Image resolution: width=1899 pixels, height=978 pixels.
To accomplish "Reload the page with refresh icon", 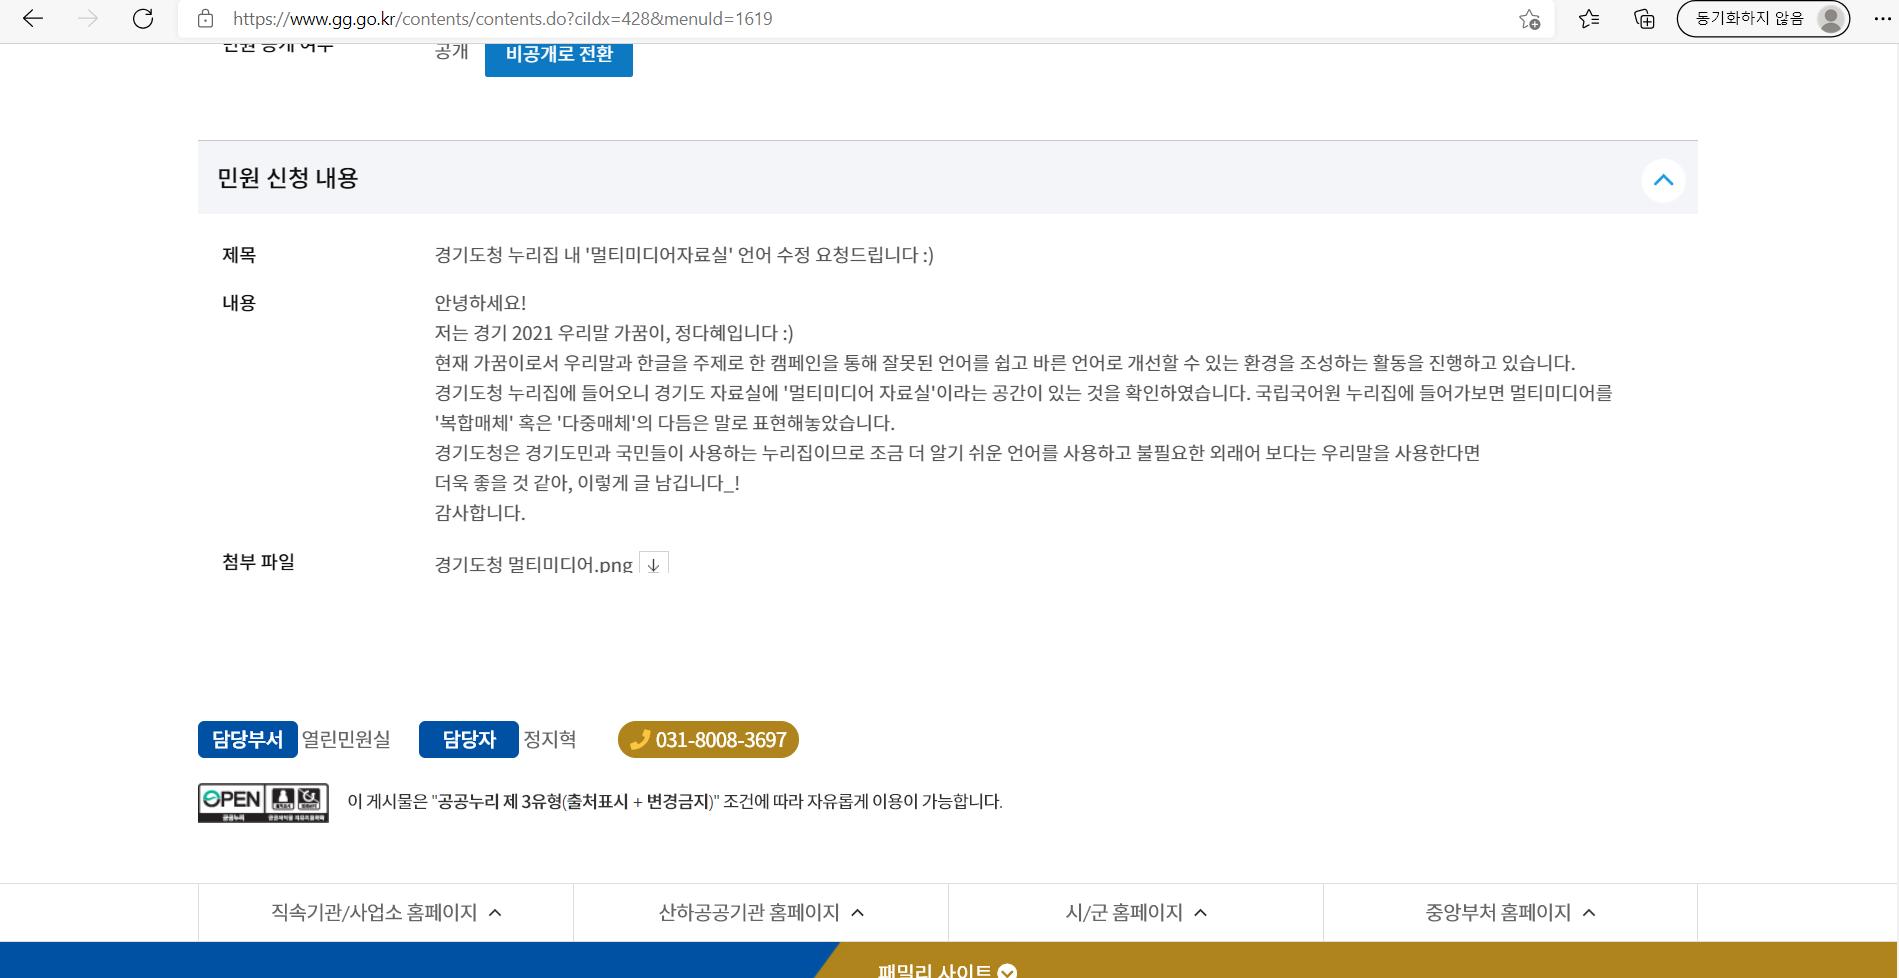I will [x=143, y=19].
